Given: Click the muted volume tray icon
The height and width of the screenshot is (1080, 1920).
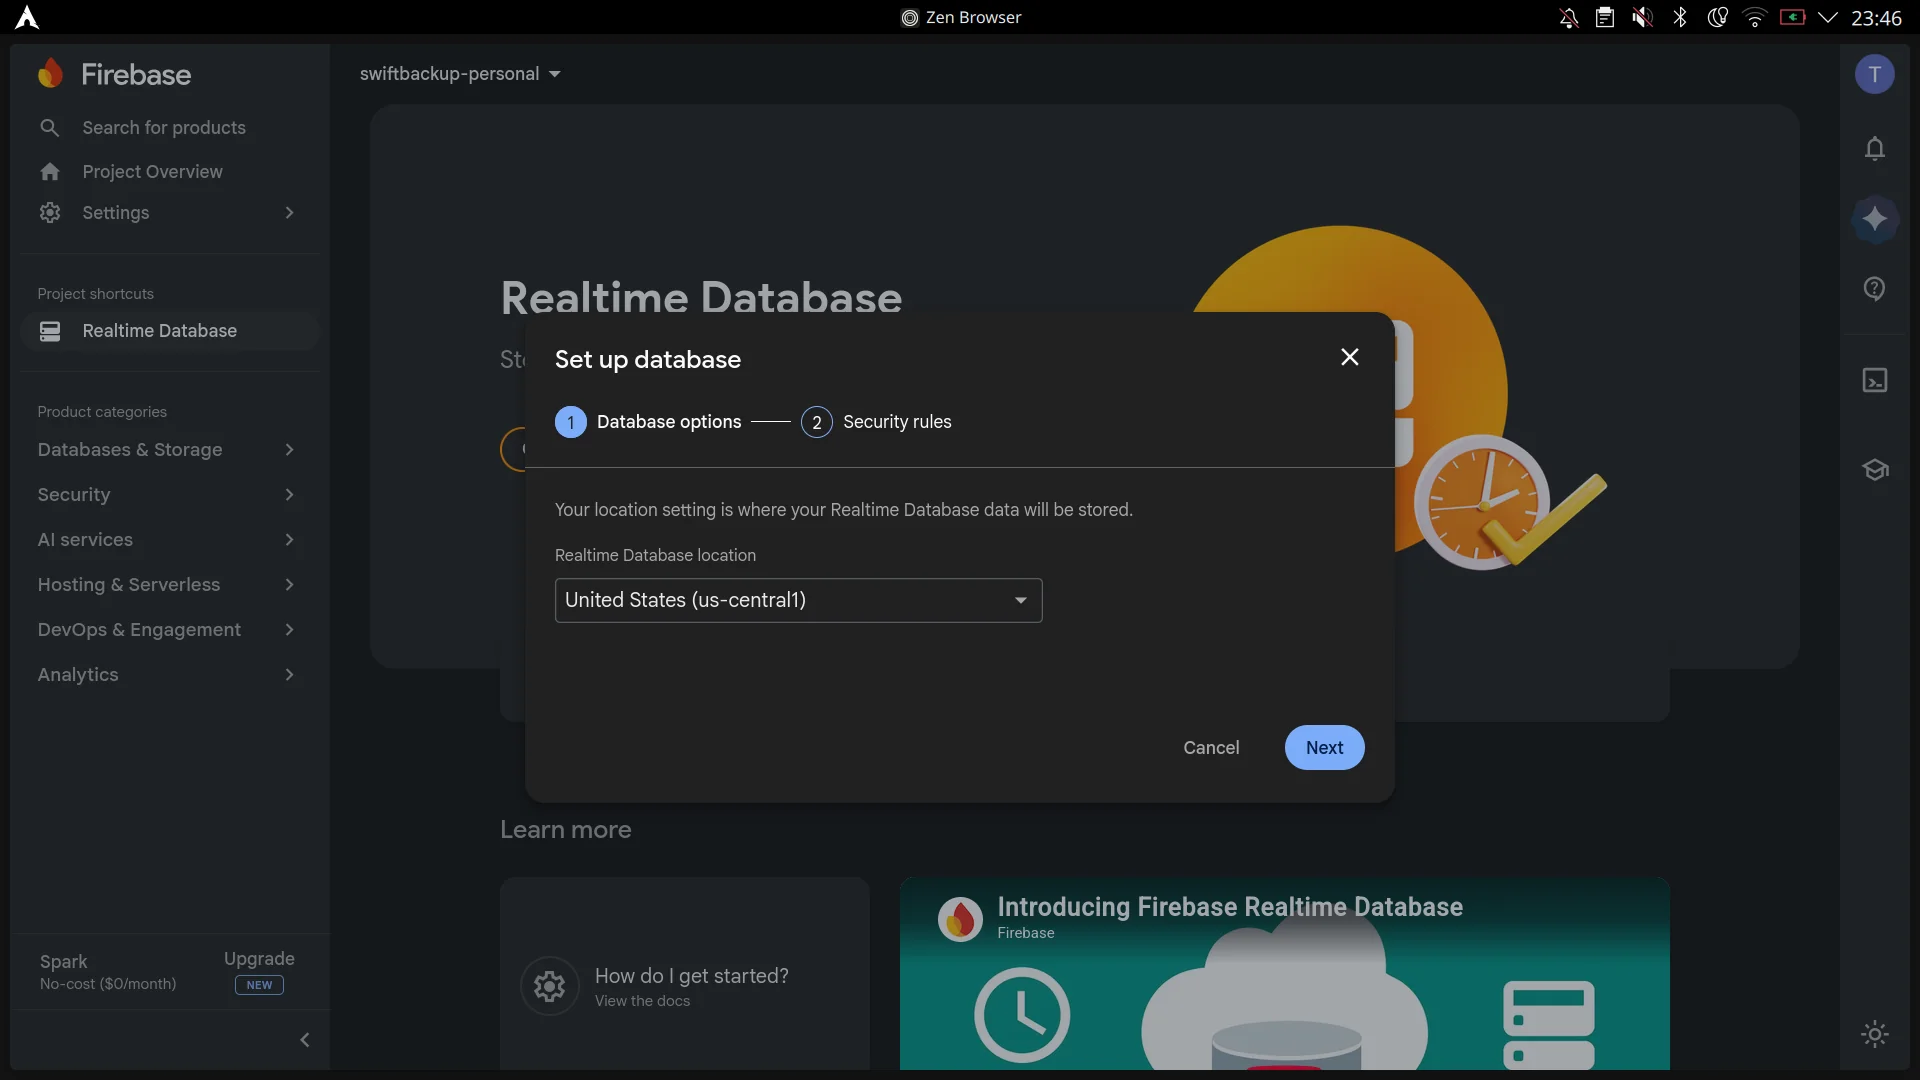Looking at the screenshot, I should (1642, 17).
